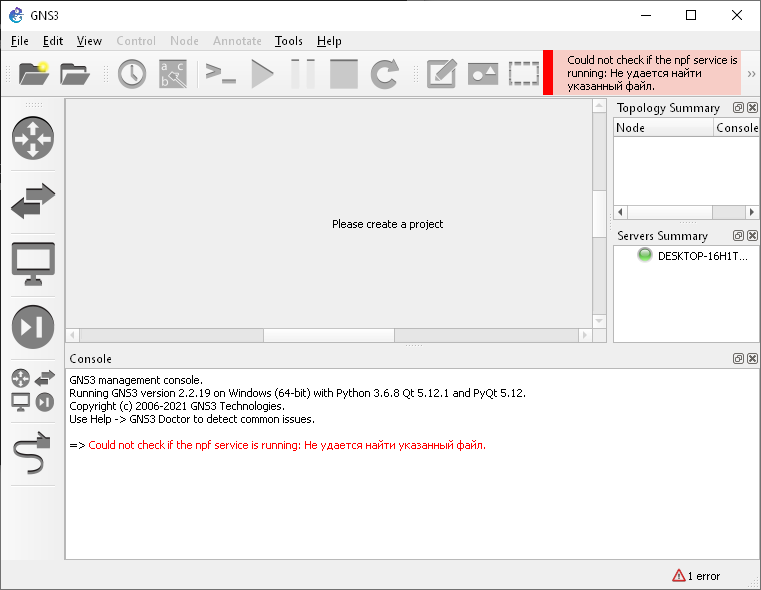Float the Console panel
This screenshot has width=761, height=590.
click(738, 359)
